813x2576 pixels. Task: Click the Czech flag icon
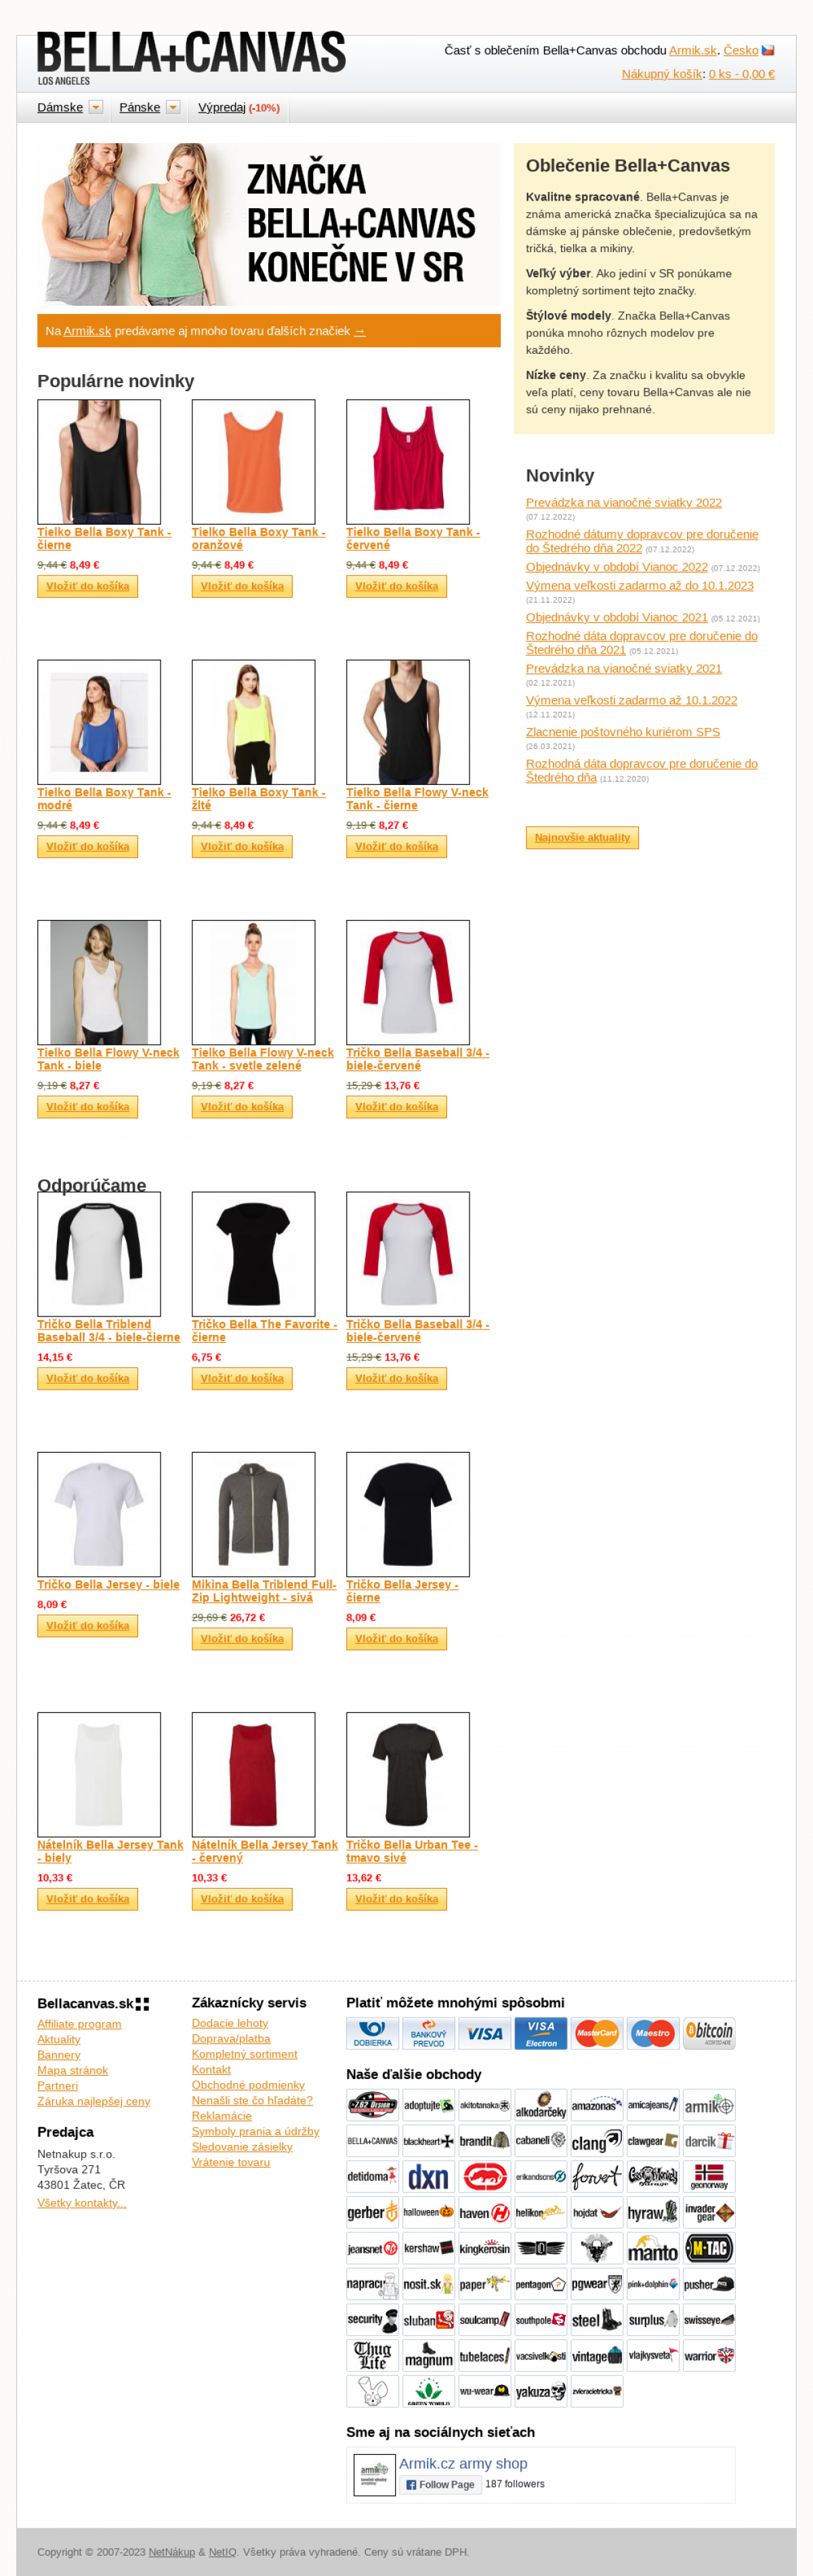pos(768,50)
